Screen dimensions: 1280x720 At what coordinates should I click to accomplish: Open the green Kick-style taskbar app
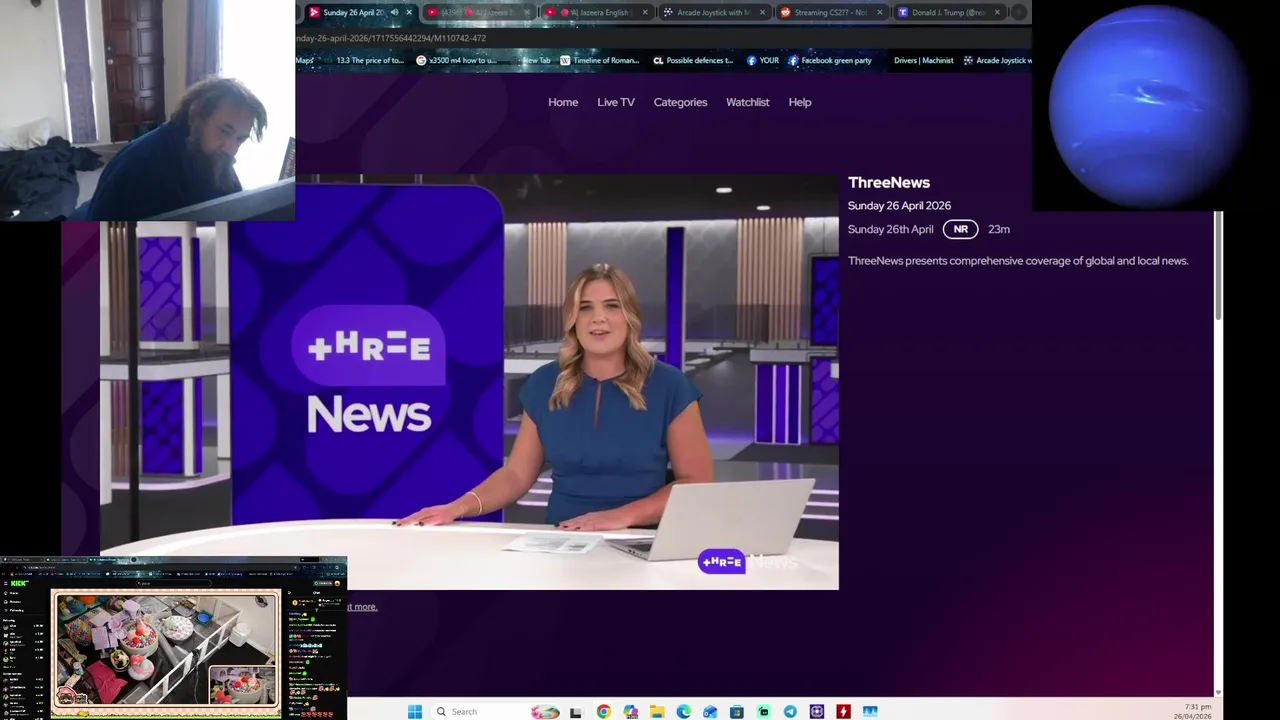763,712
